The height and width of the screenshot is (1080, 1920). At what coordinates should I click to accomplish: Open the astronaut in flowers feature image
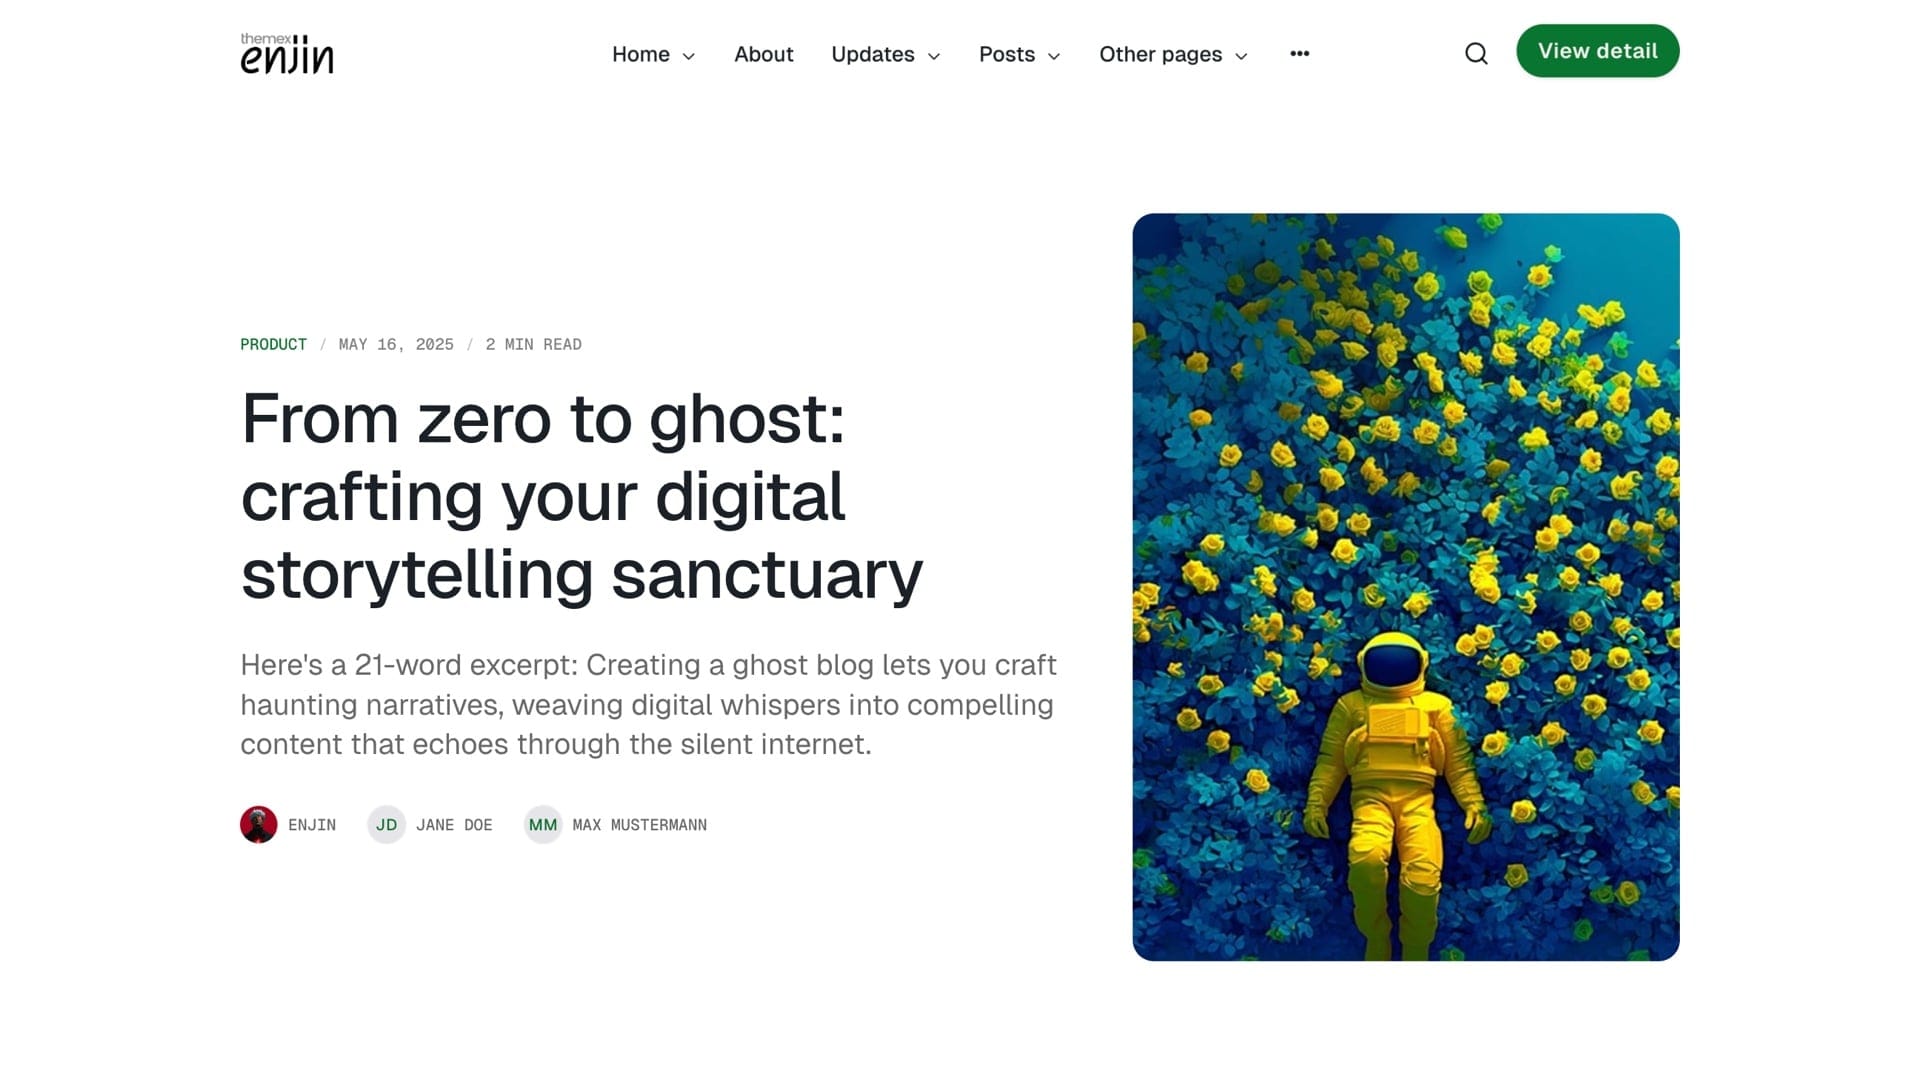click(x=1405, y=587)
